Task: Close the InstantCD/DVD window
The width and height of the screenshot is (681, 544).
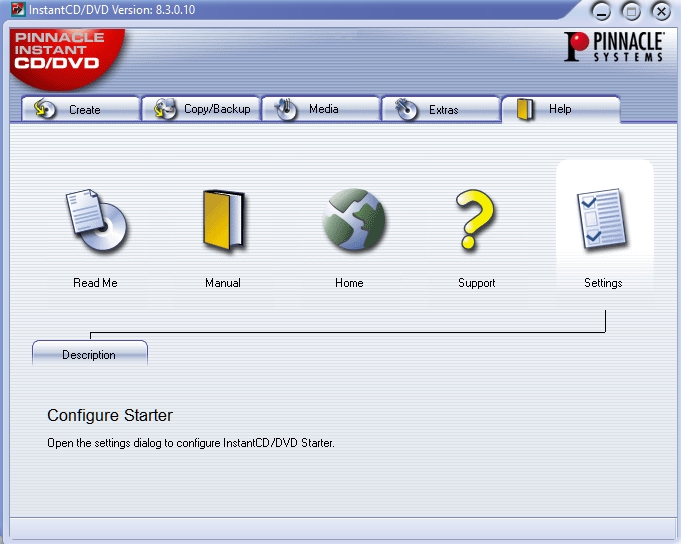Action: click(661, 12)
